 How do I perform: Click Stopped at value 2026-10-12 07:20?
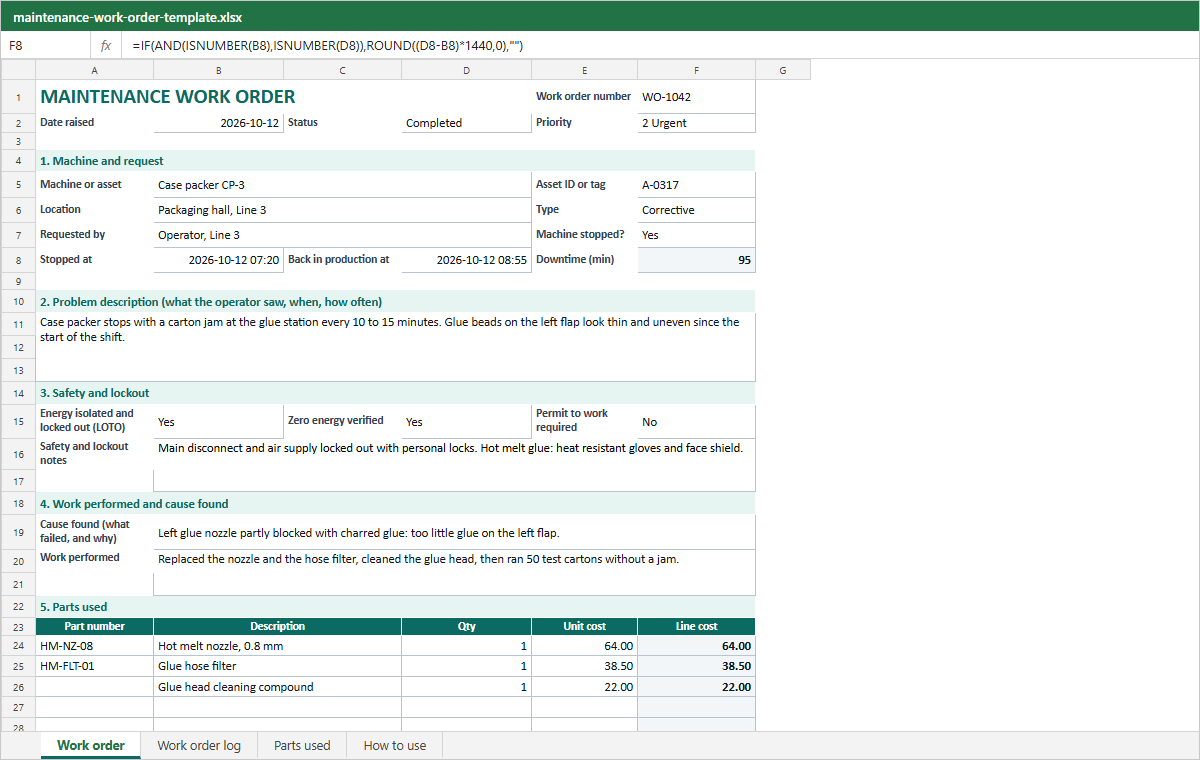coord(219,260)
